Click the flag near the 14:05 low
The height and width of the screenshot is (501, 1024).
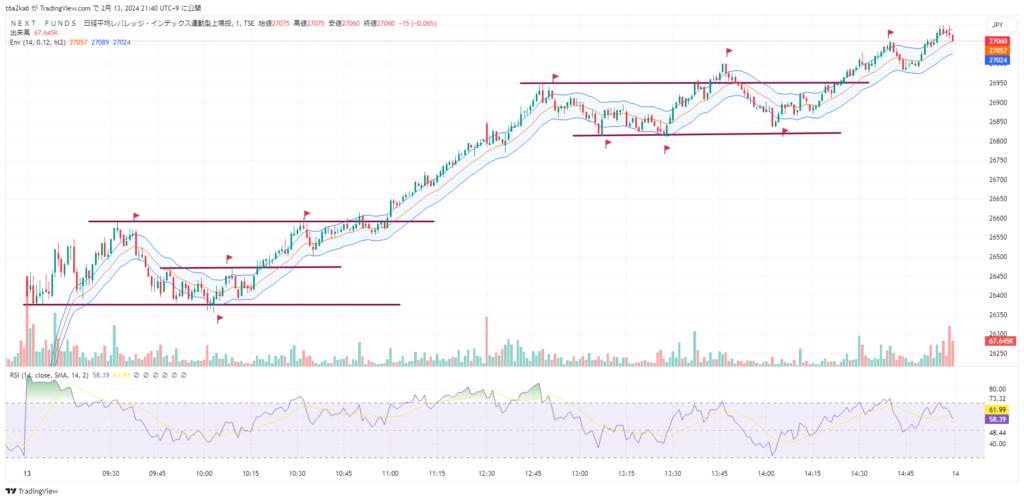[x=785, y=130]
